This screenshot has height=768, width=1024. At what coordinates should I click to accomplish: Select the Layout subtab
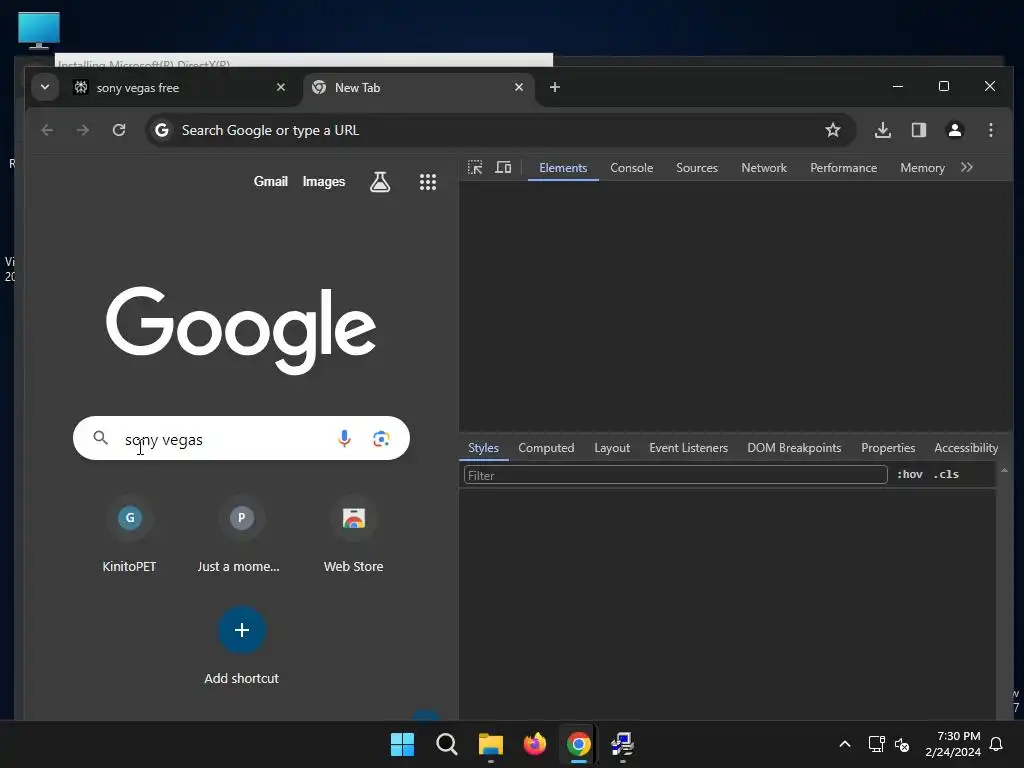pos(612,448)
